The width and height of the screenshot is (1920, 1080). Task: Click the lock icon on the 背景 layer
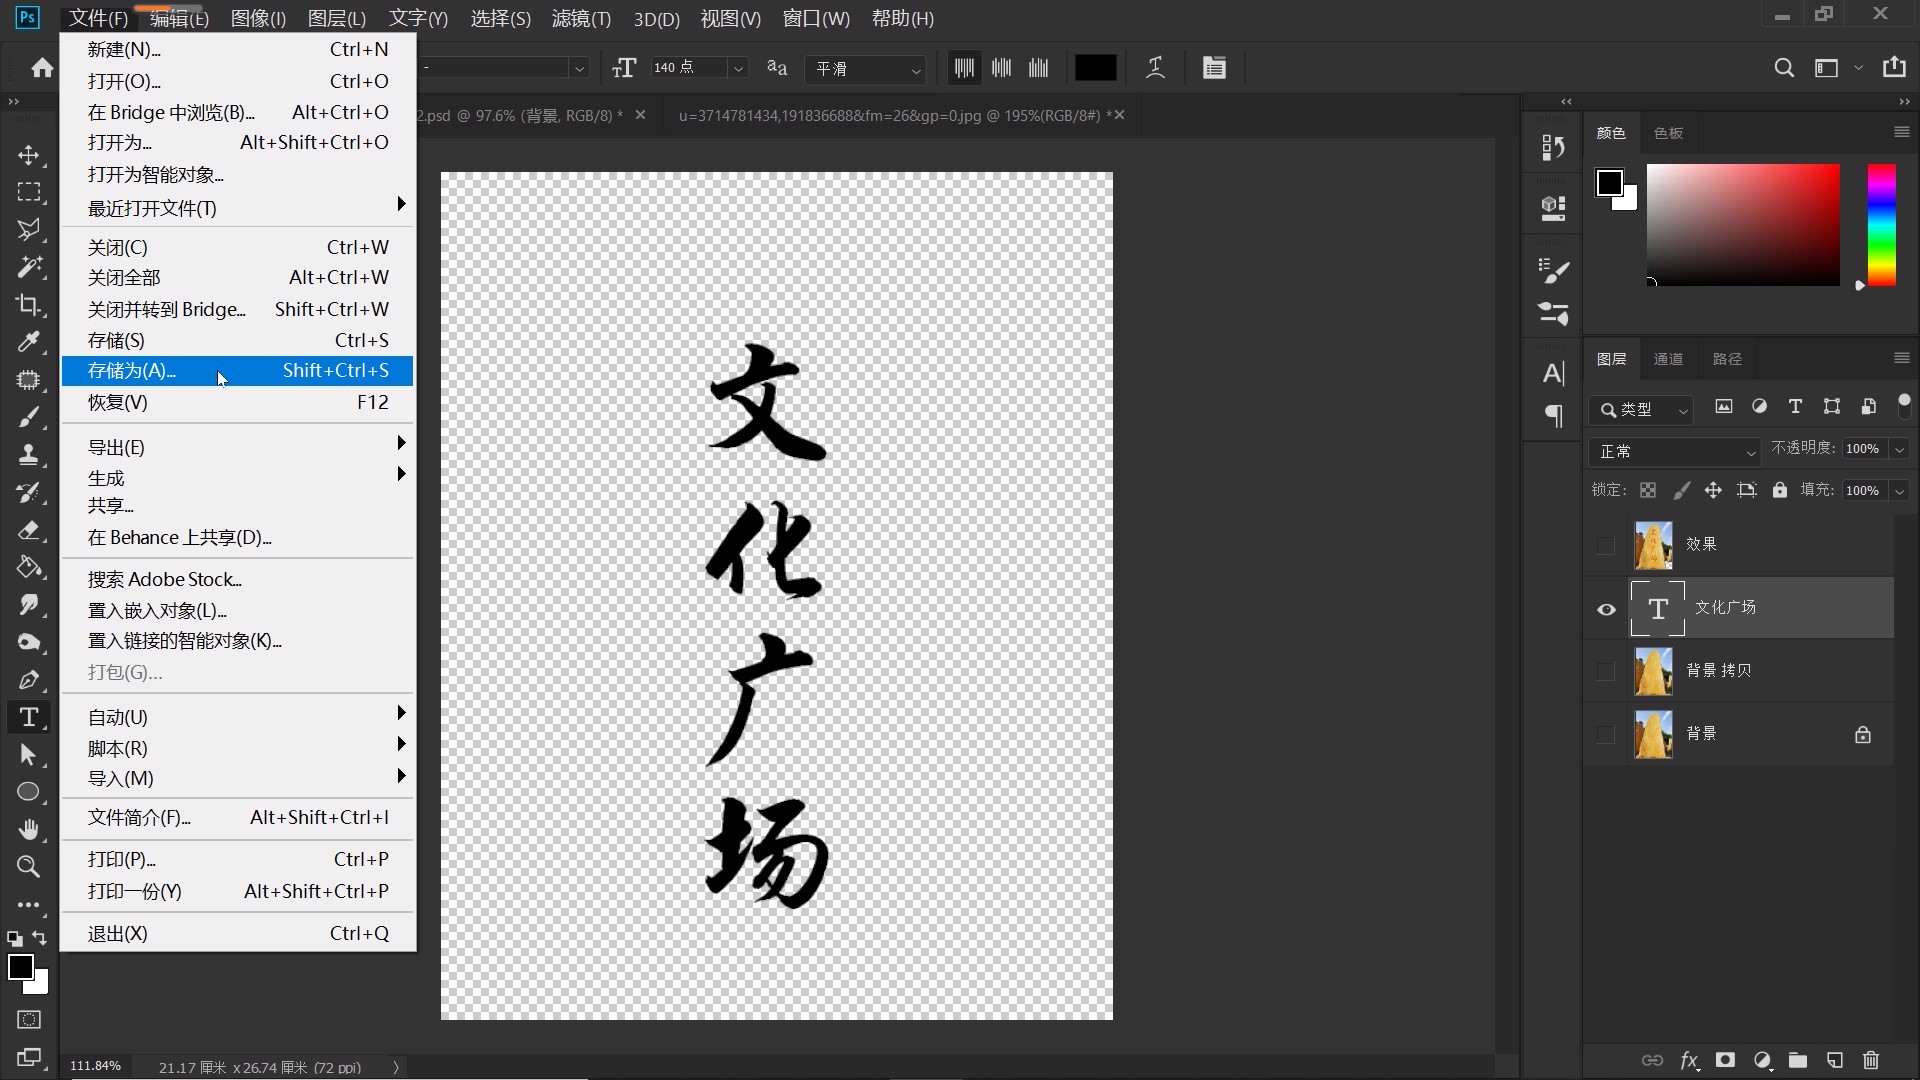tap(1863, 733)
